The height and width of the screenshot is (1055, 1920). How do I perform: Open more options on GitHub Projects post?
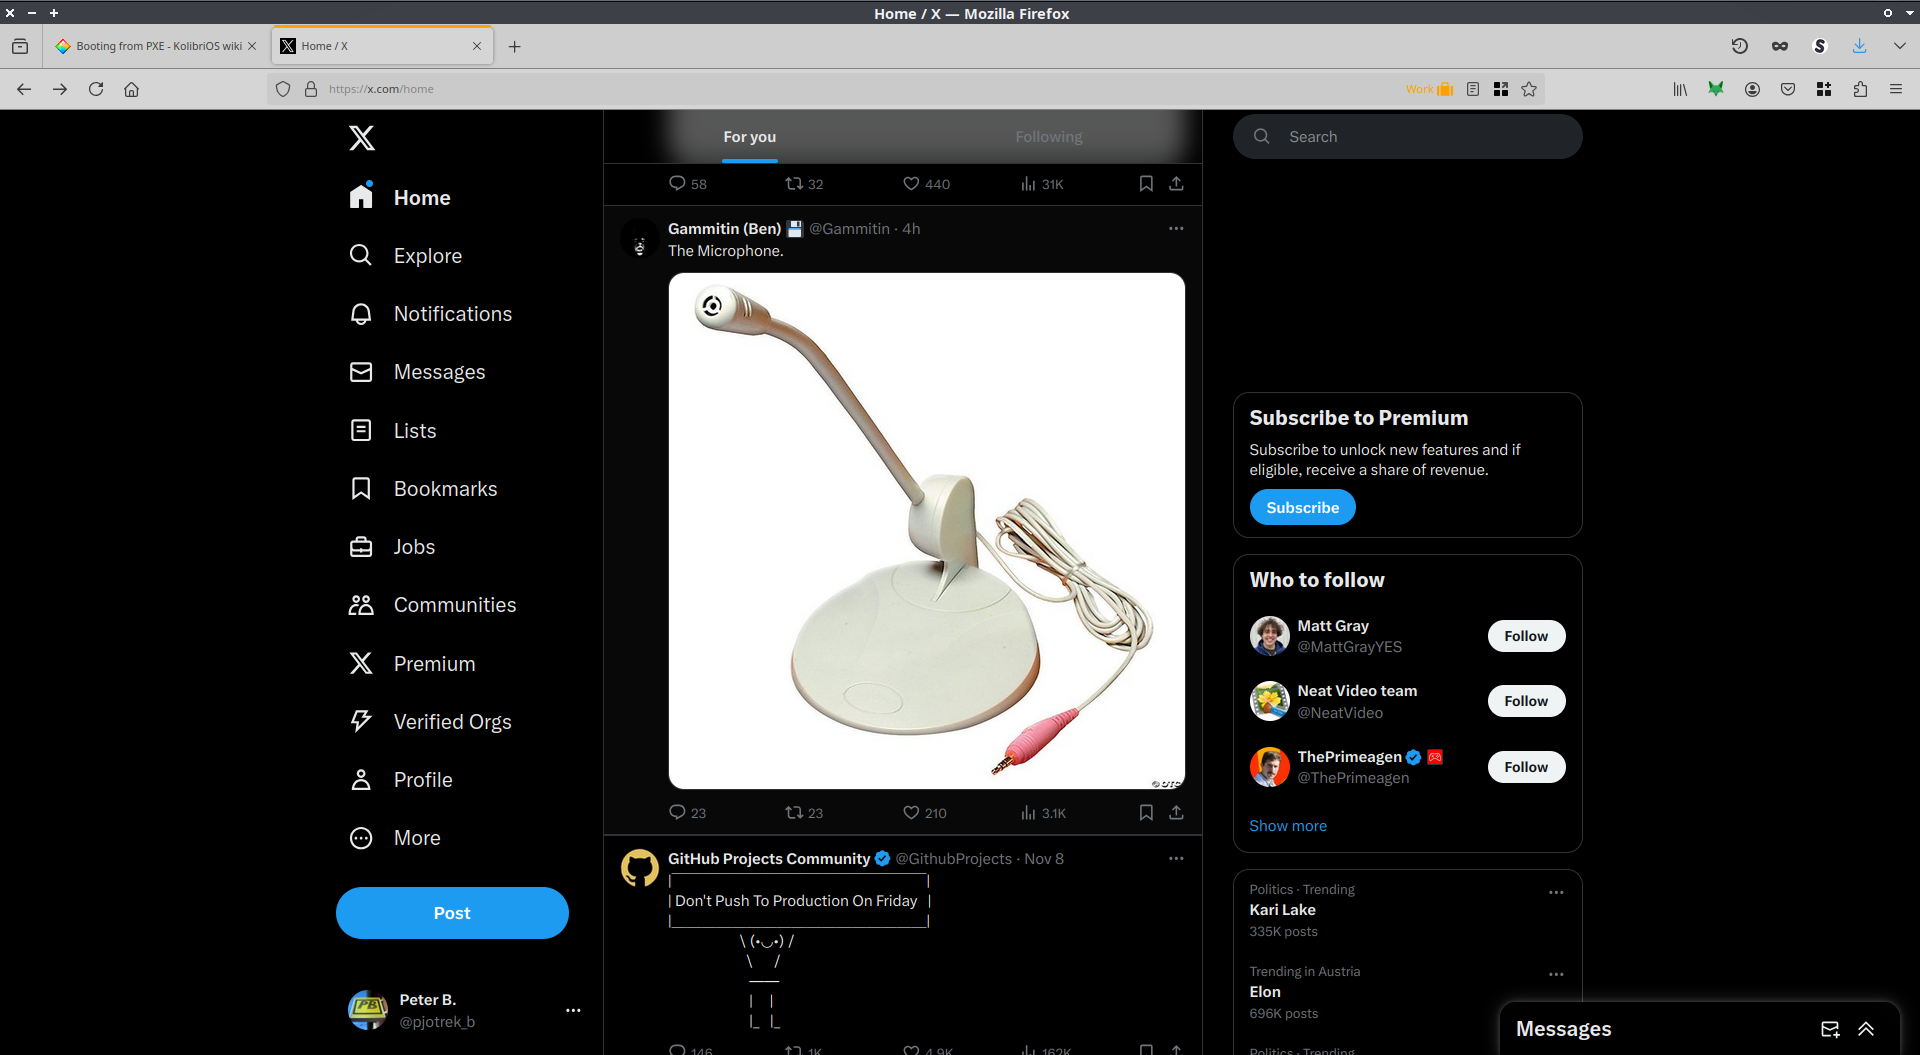(1176, 859)
